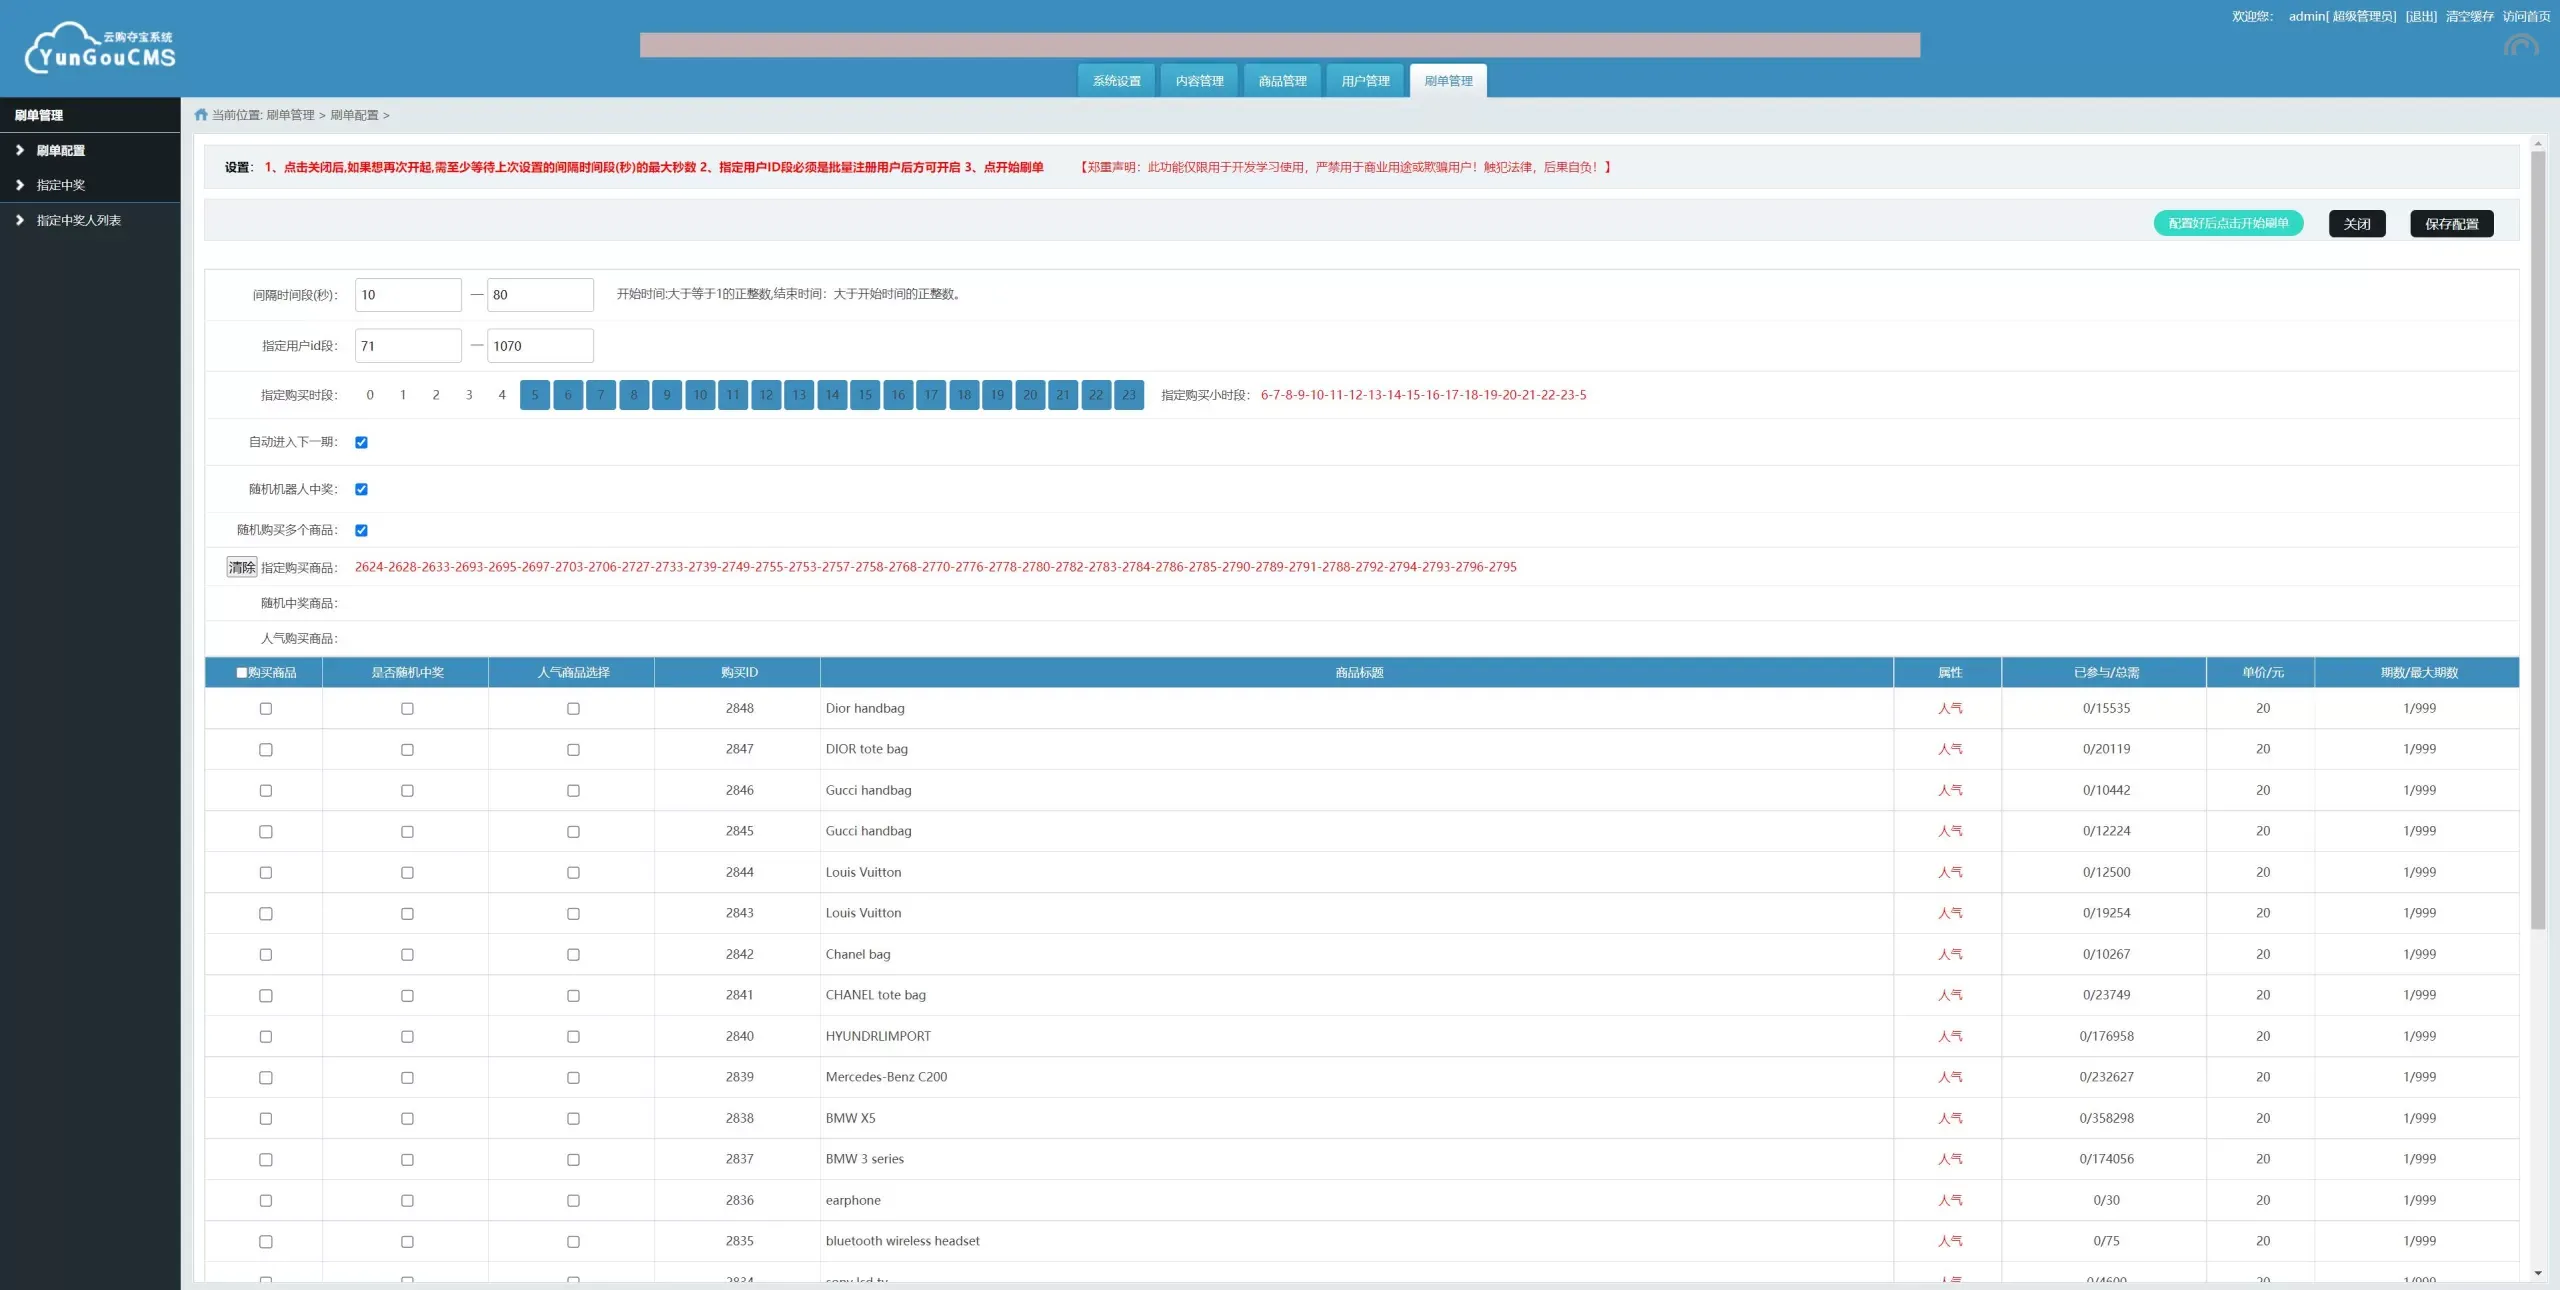
Task: Expand the 刷单配置 sidebar entry
Action: (x=61, y=150)
